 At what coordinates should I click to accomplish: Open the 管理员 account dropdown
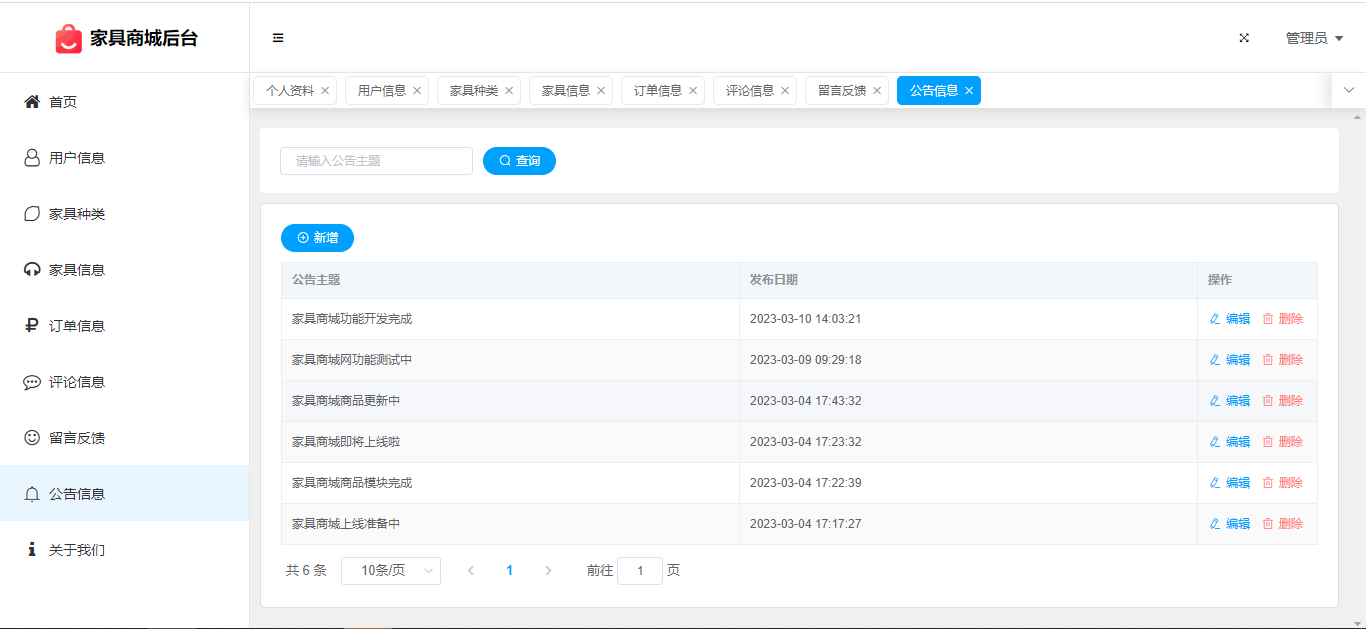[1314, 38]
